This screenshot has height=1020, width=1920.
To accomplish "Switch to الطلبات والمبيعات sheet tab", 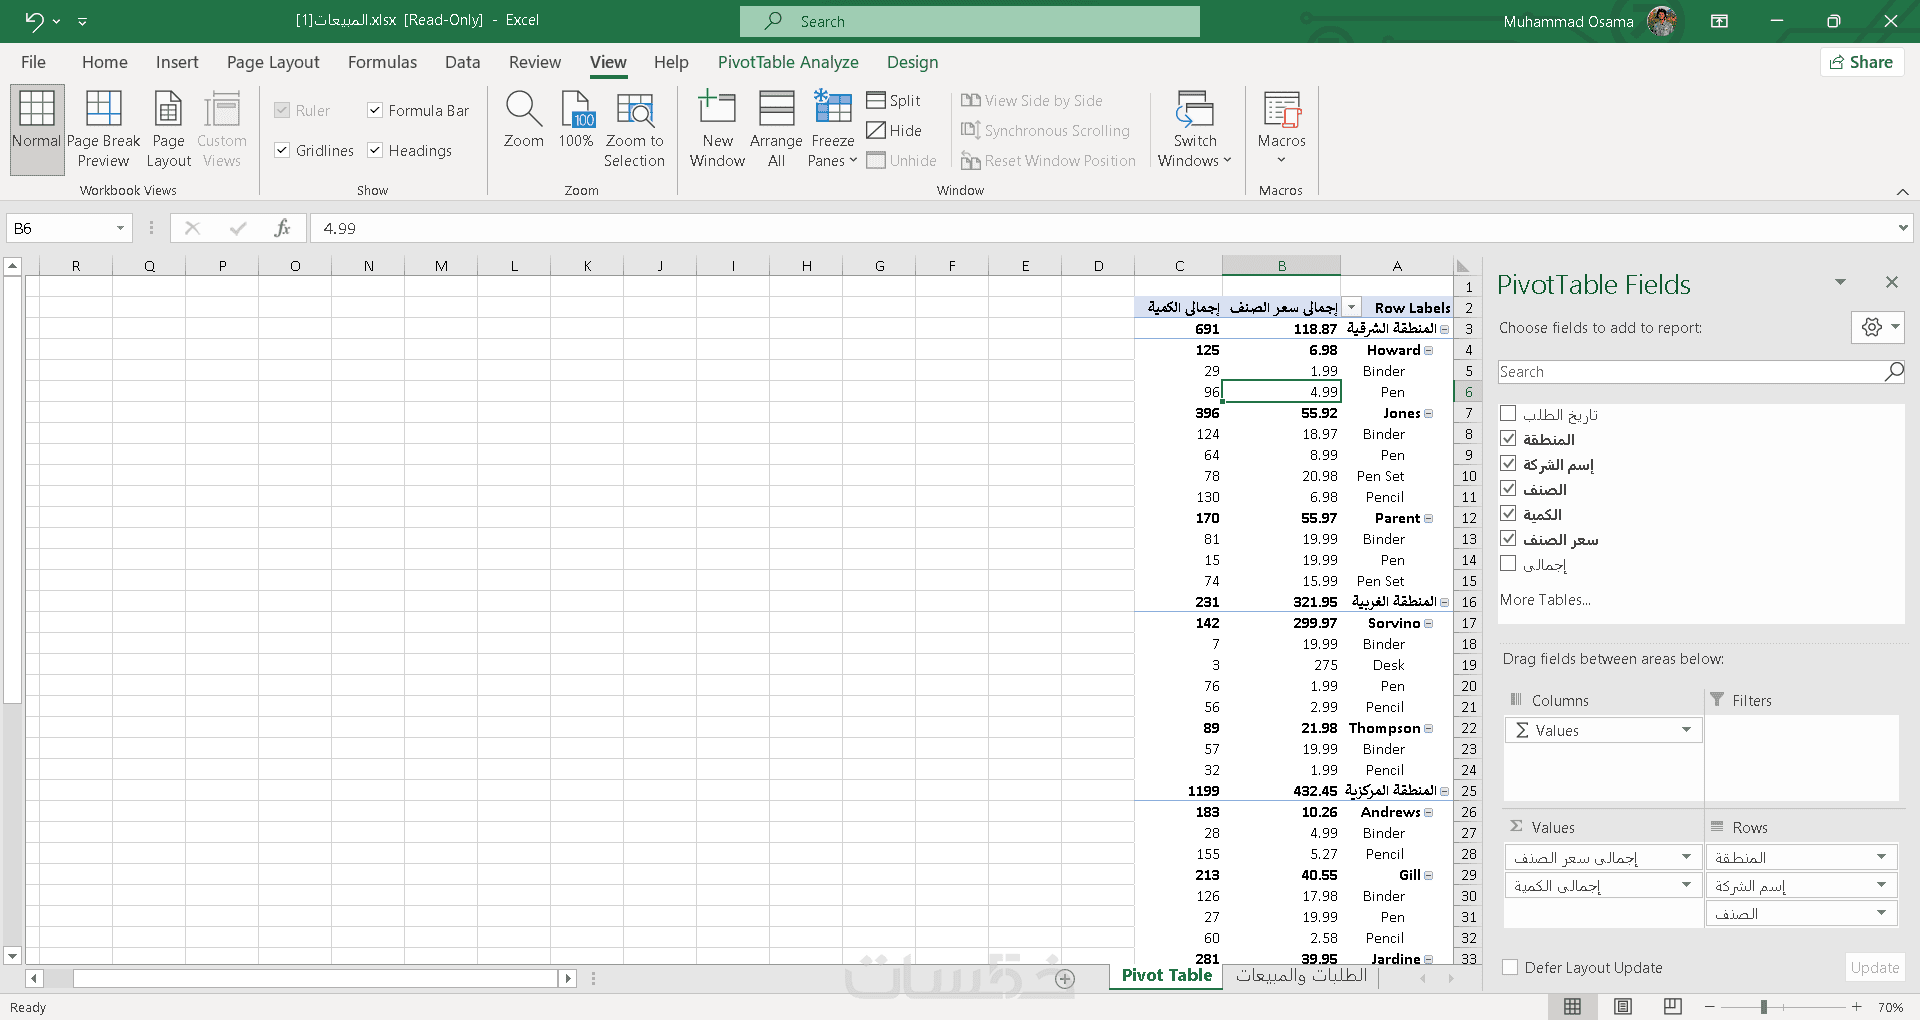I will 1301,976.
